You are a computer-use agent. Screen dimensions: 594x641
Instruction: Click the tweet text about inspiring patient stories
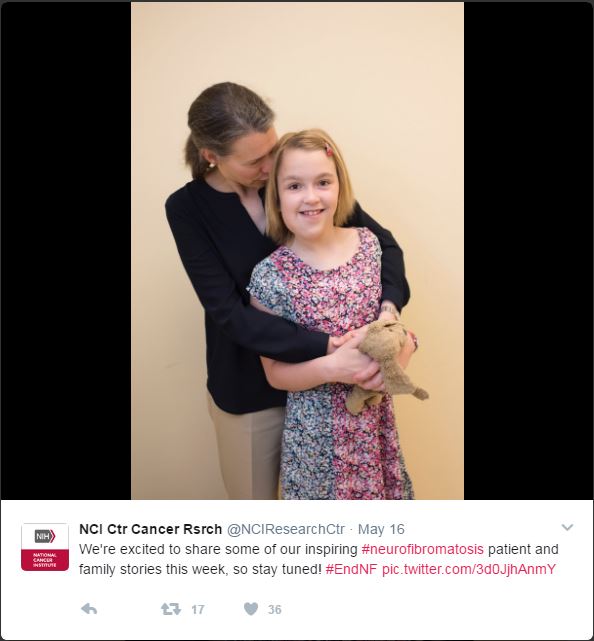[318, 559]
